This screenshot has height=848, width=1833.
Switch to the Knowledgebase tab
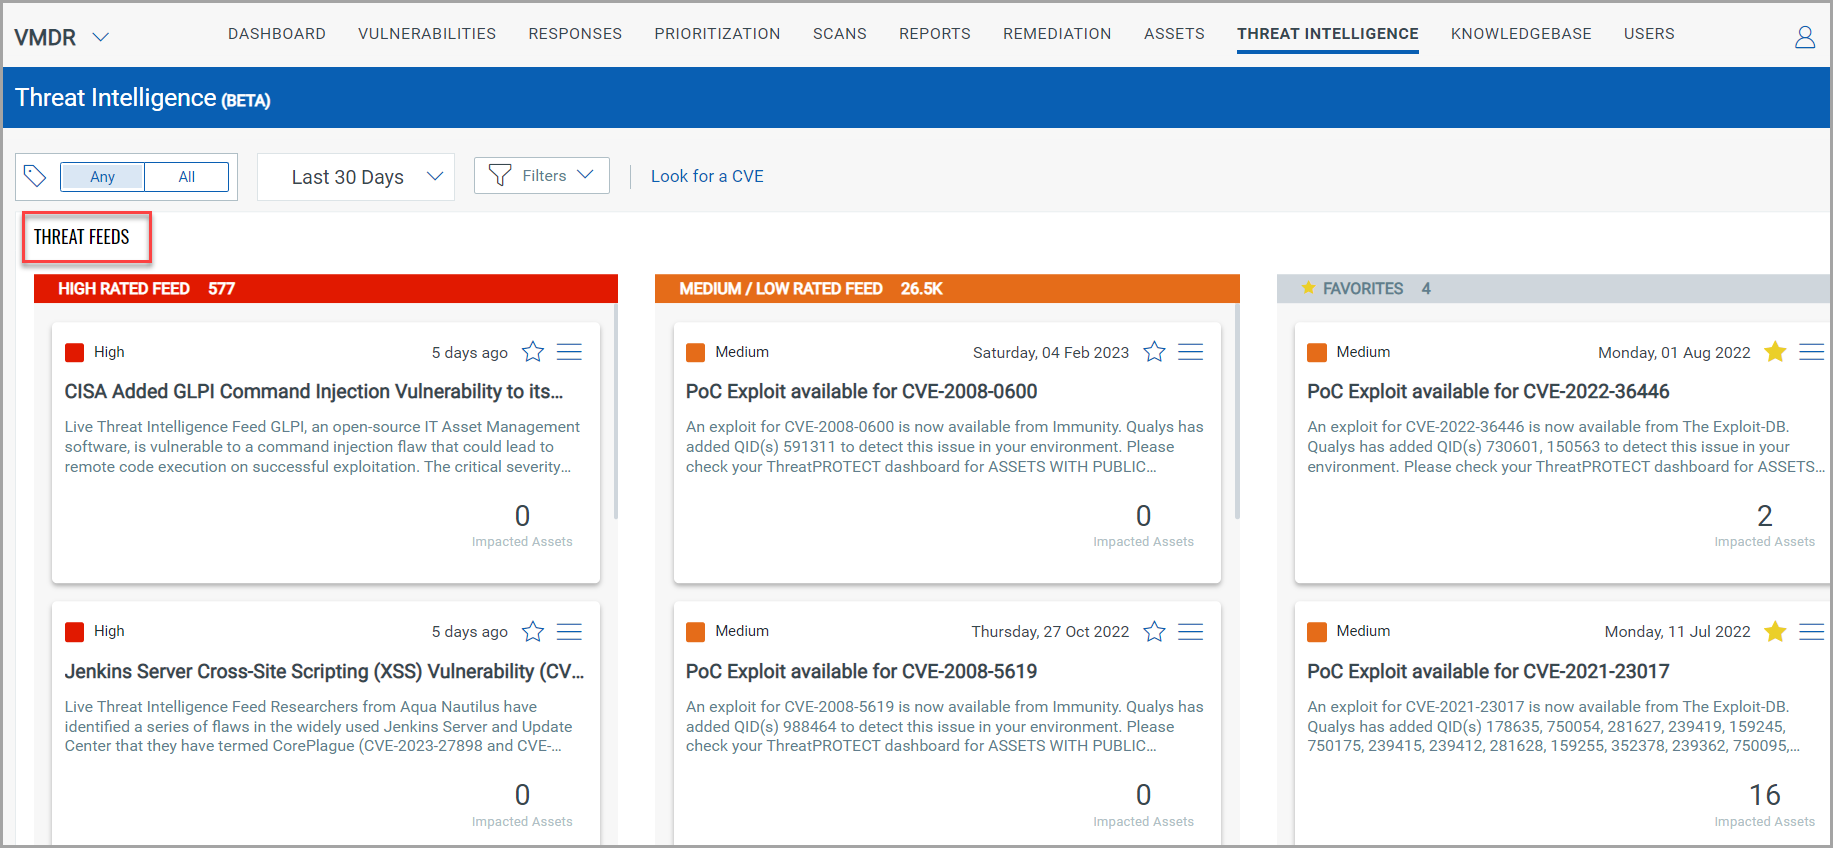tap(1520, 34)
